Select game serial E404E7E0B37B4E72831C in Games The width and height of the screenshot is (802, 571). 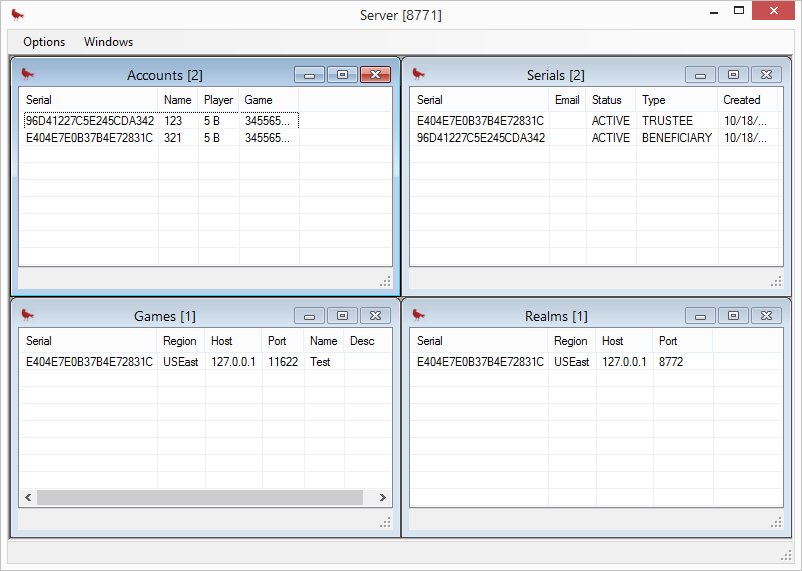point(89,362)
